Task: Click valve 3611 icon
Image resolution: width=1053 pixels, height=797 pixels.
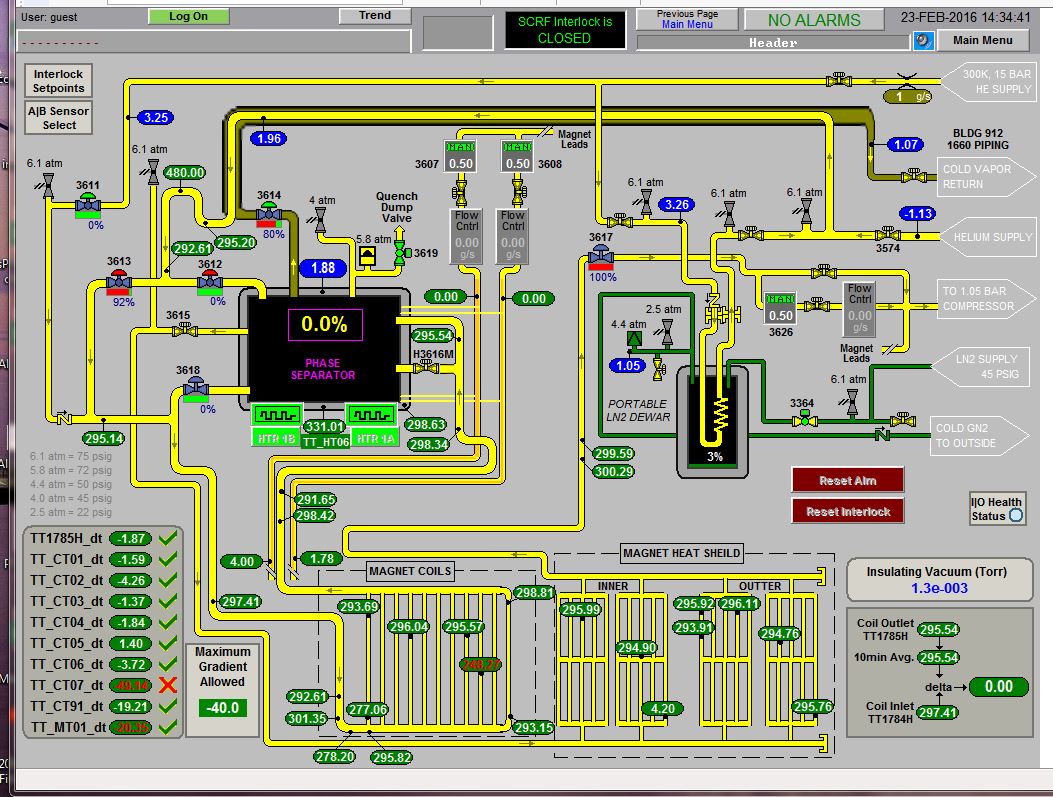Action: (x=87, y=204)
